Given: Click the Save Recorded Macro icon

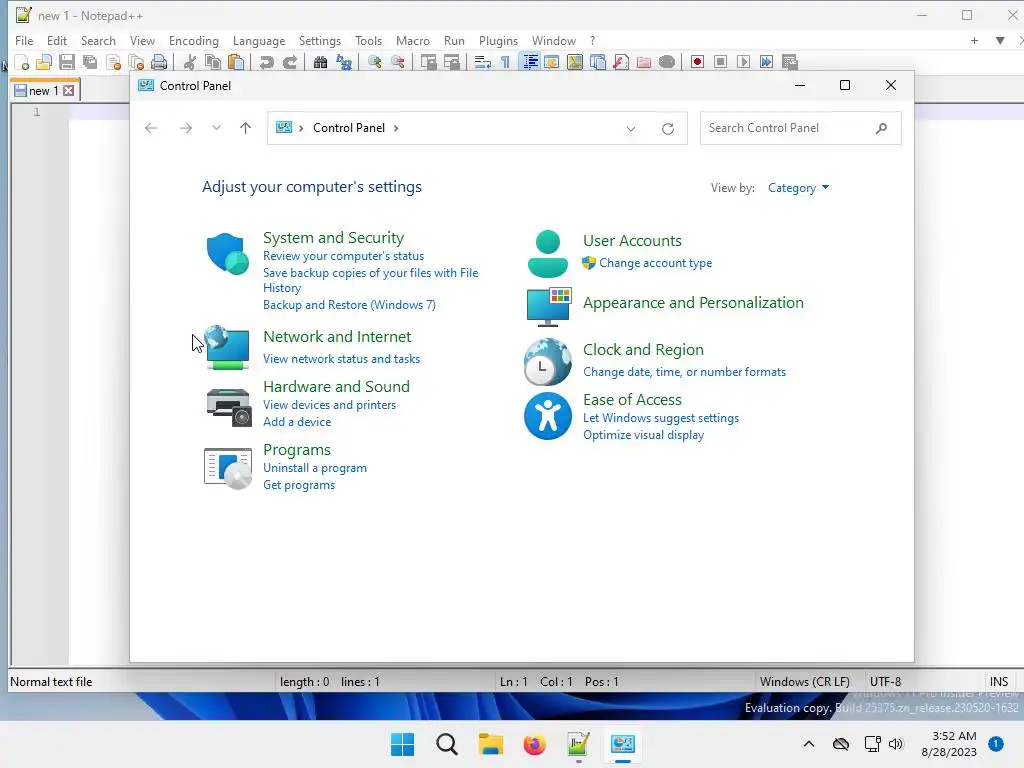Looking at the screenshot, I should click(790, 62).
